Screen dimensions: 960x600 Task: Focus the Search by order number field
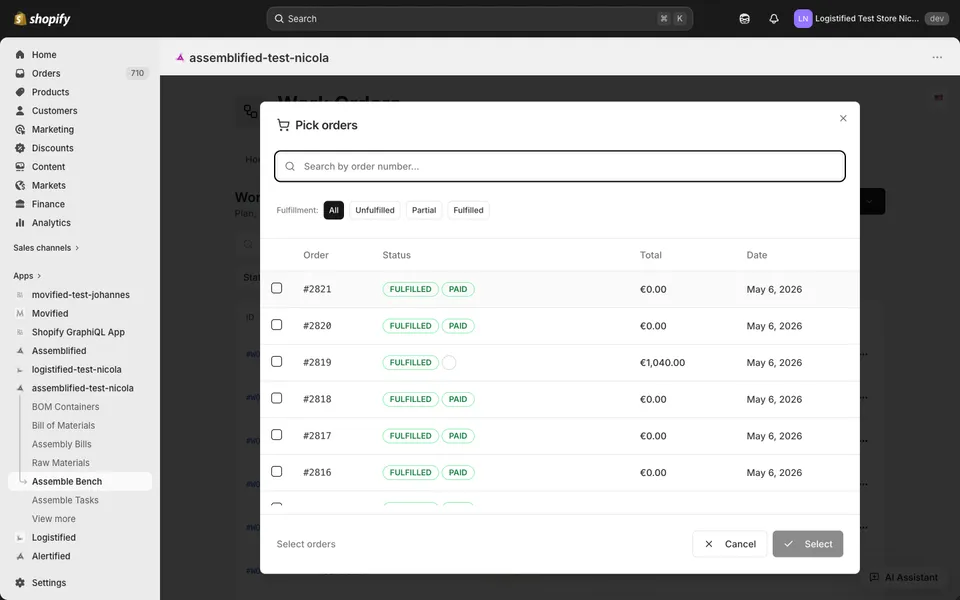560,167
